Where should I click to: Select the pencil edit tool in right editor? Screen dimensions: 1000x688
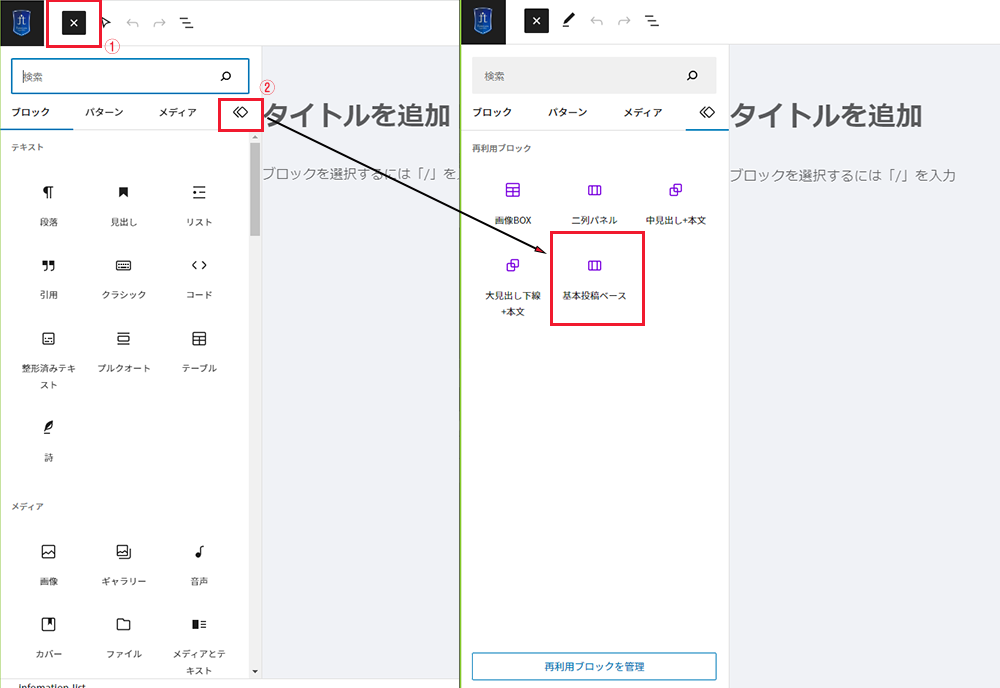tap(568, 21)
